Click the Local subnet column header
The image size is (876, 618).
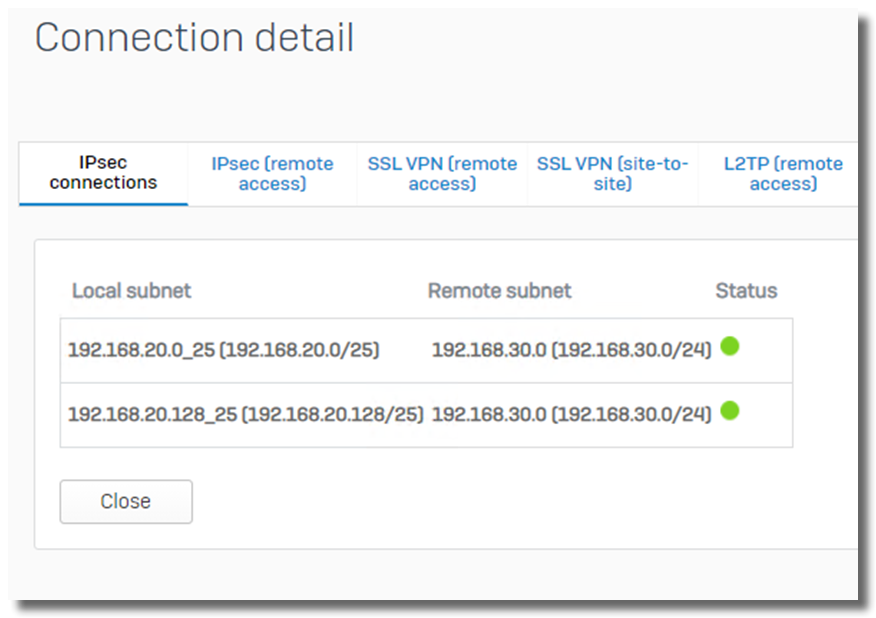pos(131,291)
